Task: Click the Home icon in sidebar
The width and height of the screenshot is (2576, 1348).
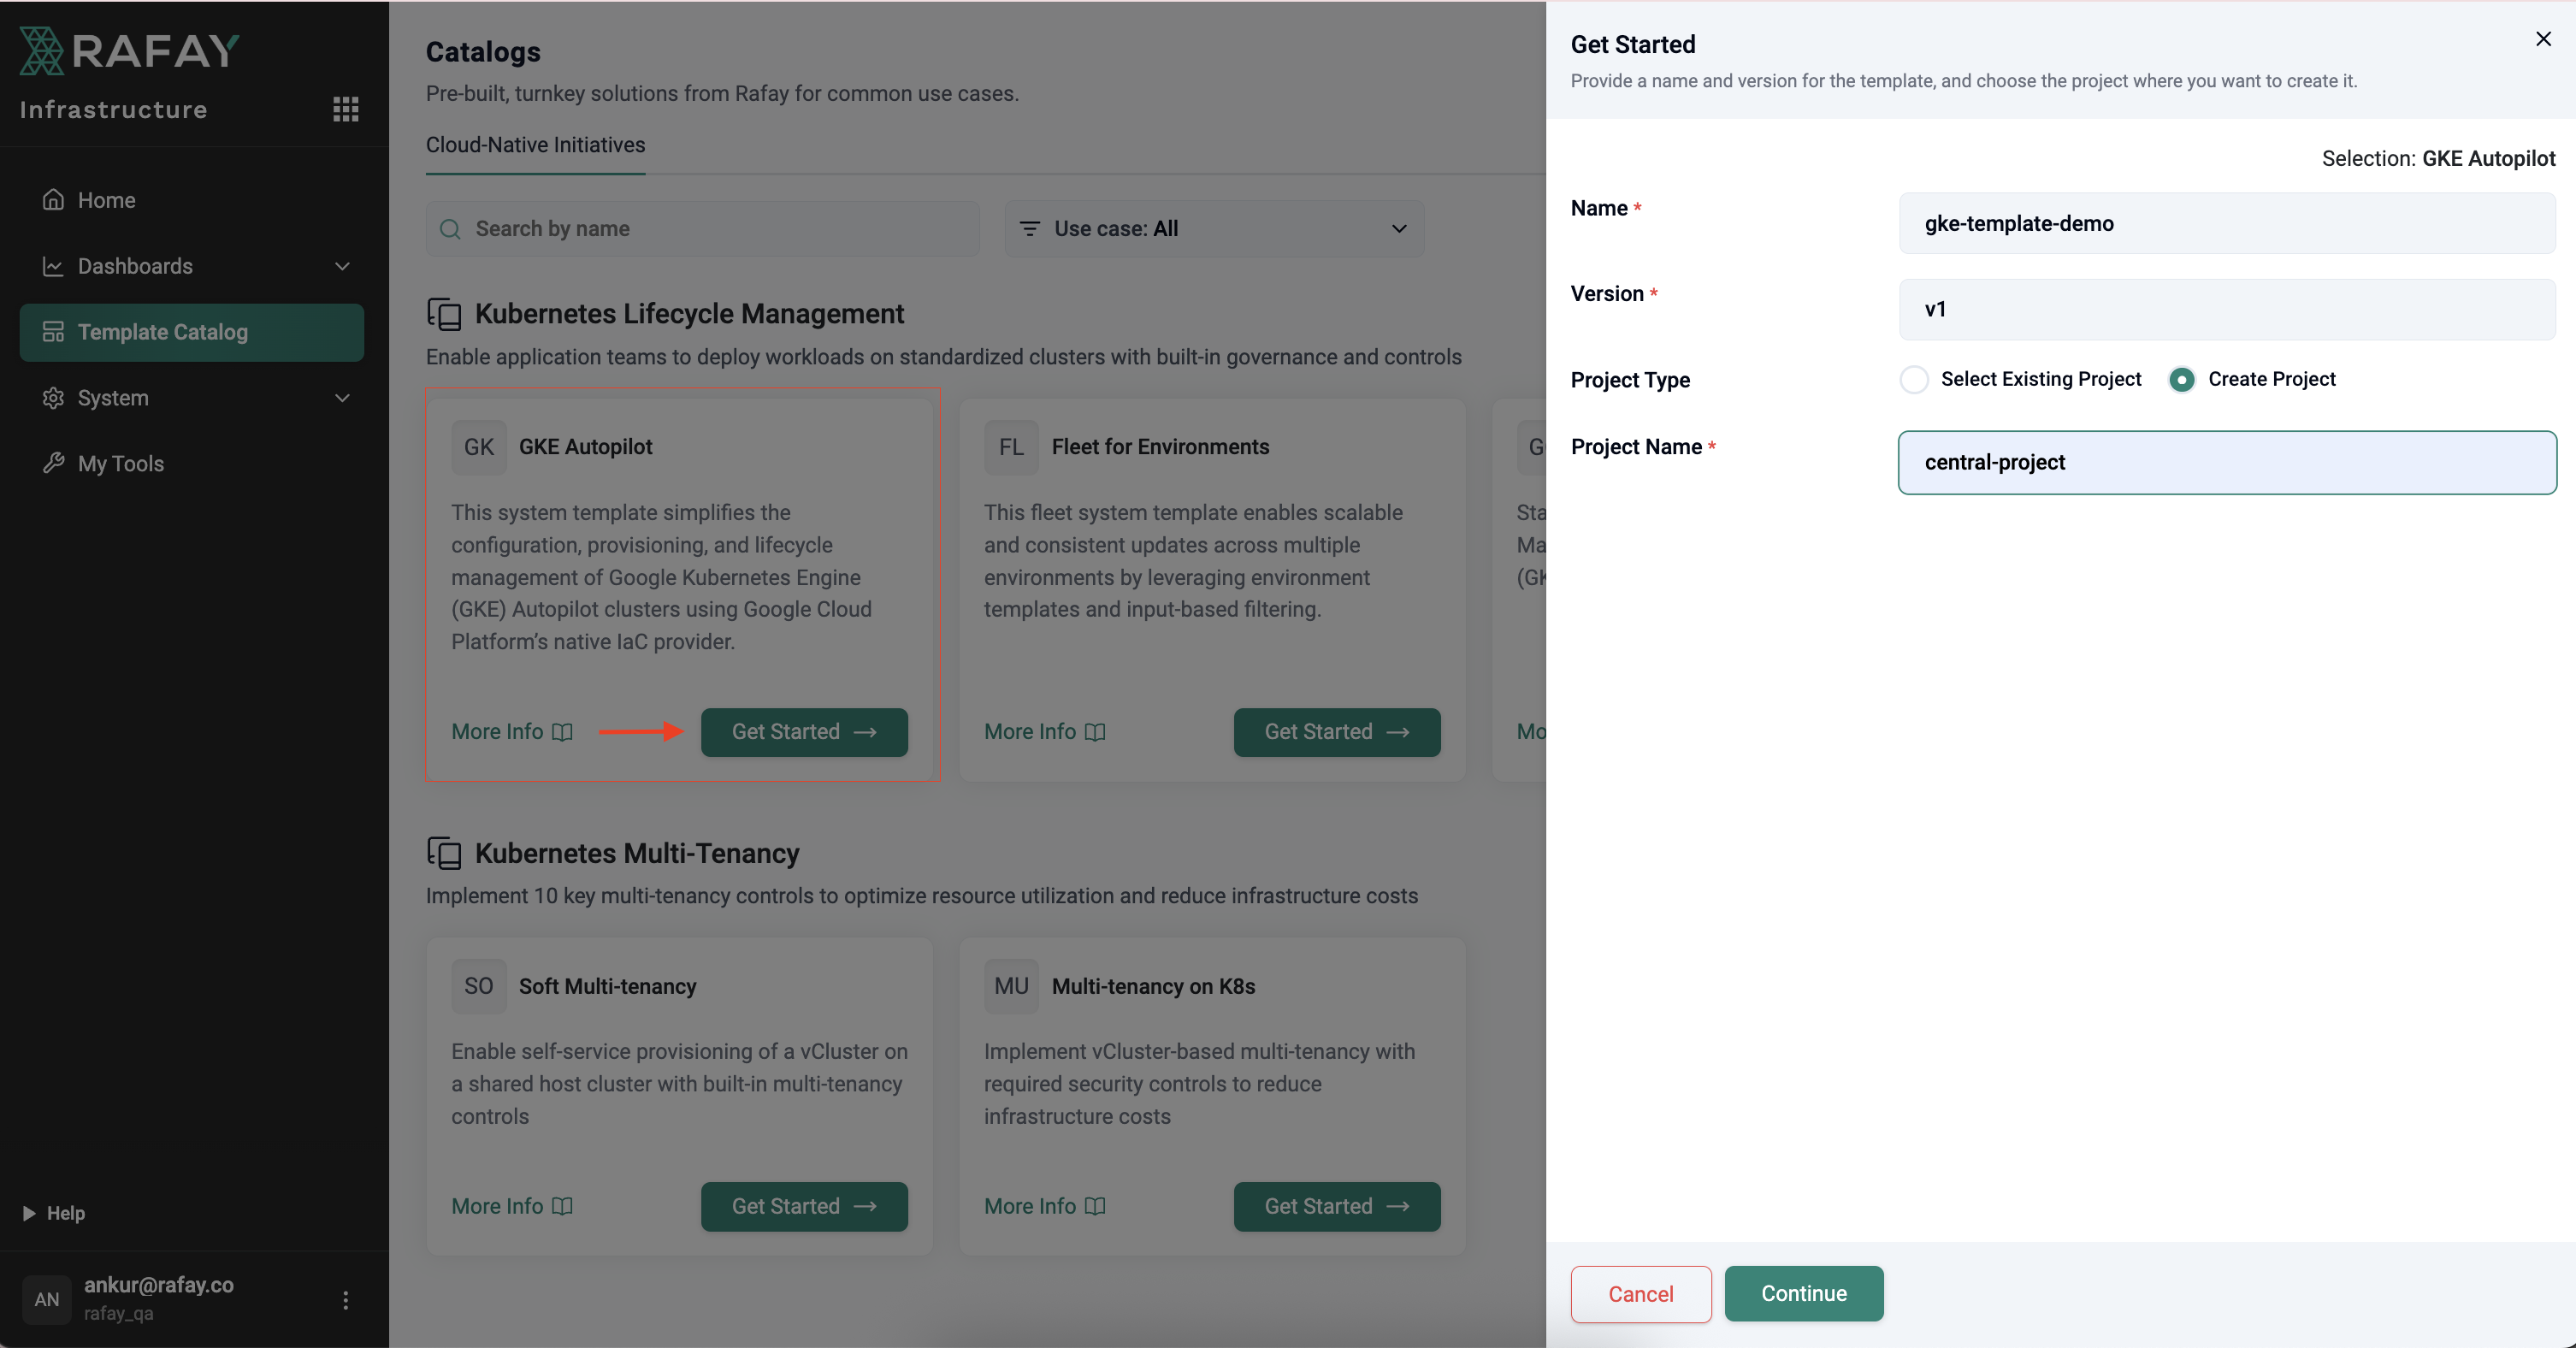Action: [53, 200]
